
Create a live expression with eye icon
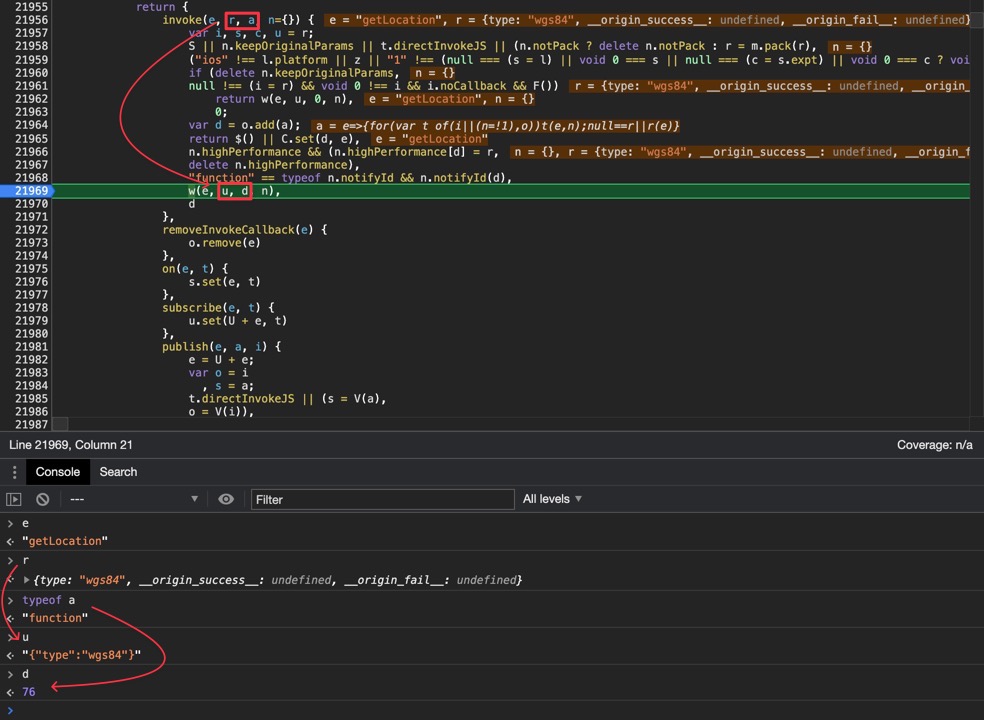(226, 499)
